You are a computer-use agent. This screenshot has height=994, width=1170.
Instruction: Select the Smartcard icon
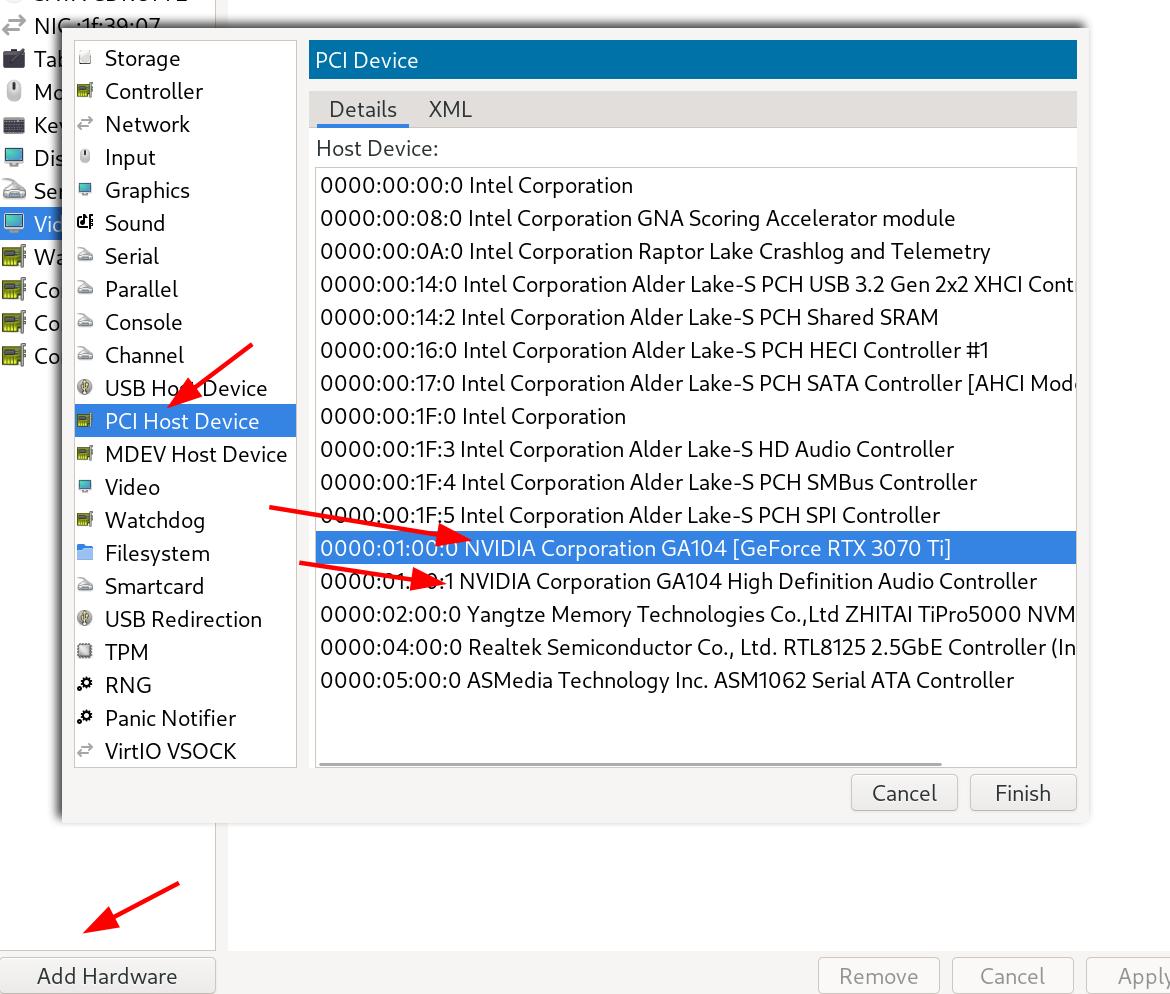tap(85, 586)
